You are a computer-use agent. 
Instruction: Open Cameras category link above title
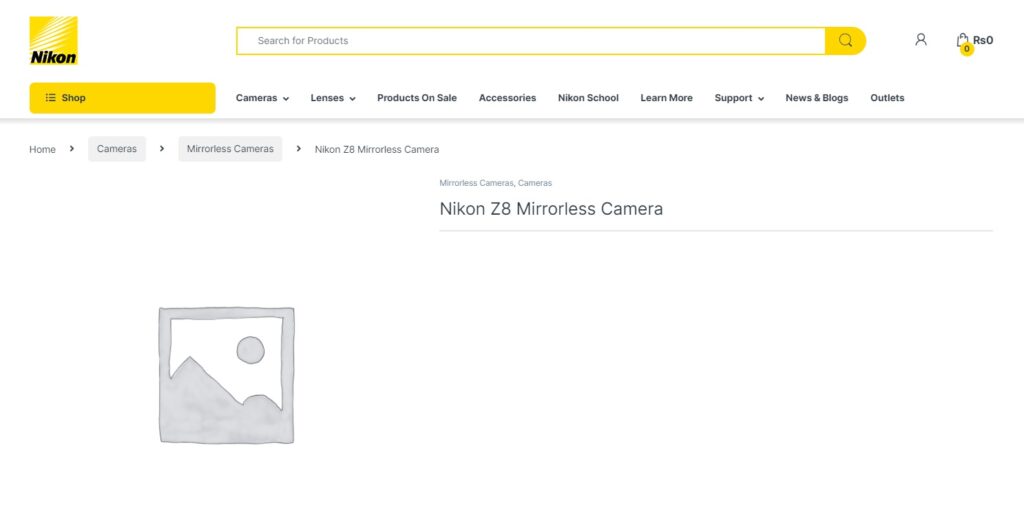[x=535, y=183]
